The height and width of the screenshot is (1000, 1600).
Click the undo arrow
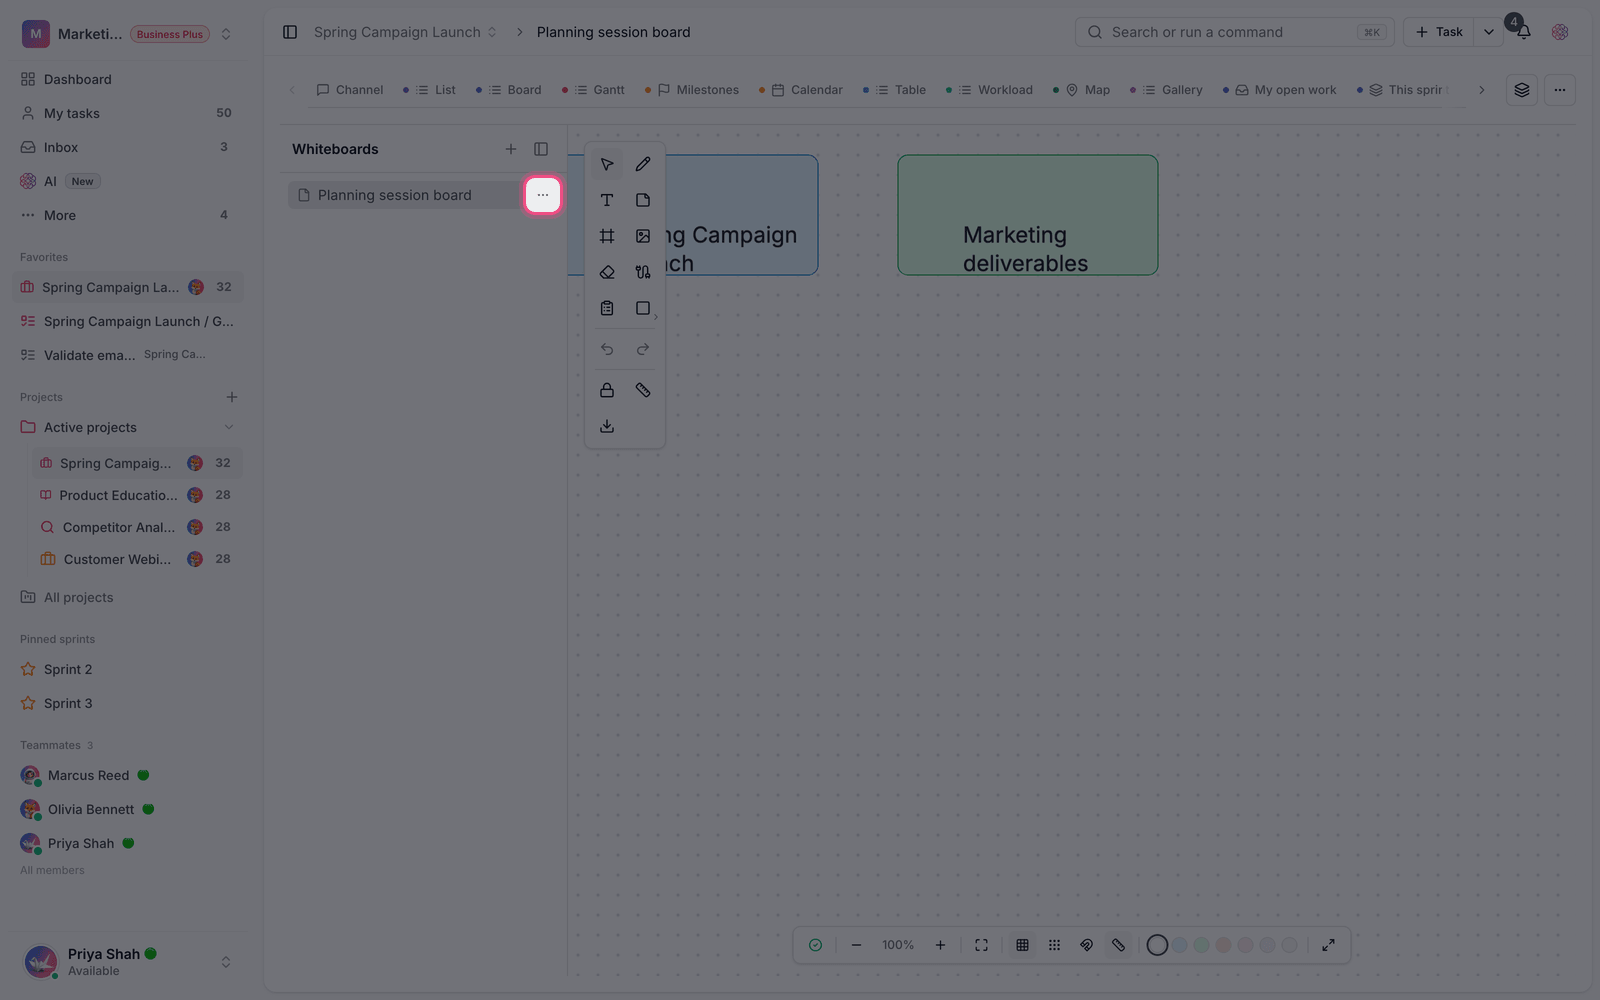(607, 349)
